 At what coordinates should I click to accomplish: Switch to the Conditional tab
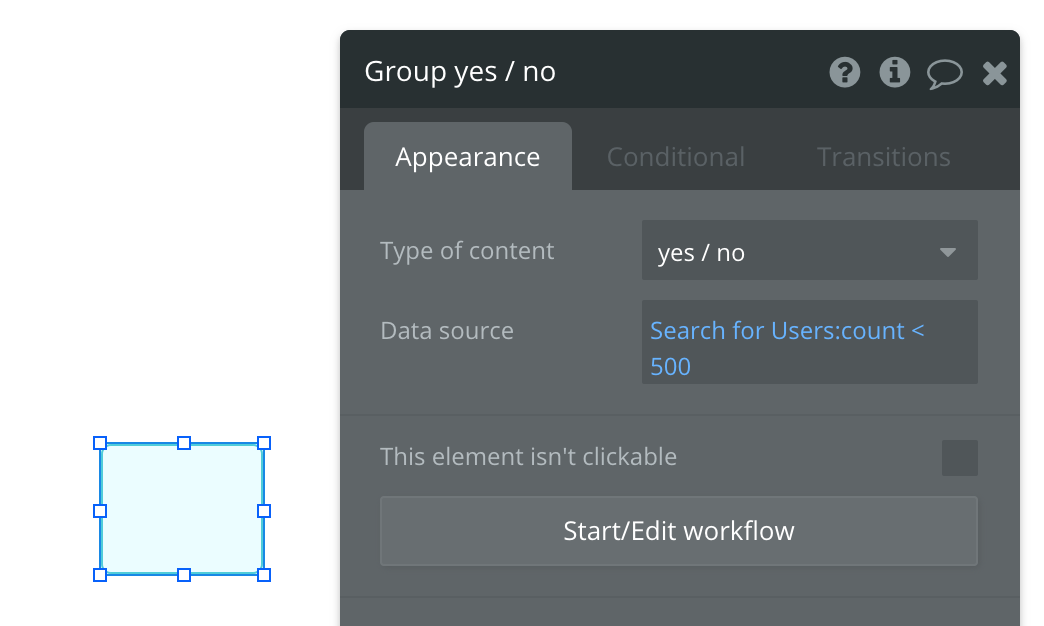(x=676, y=157)
